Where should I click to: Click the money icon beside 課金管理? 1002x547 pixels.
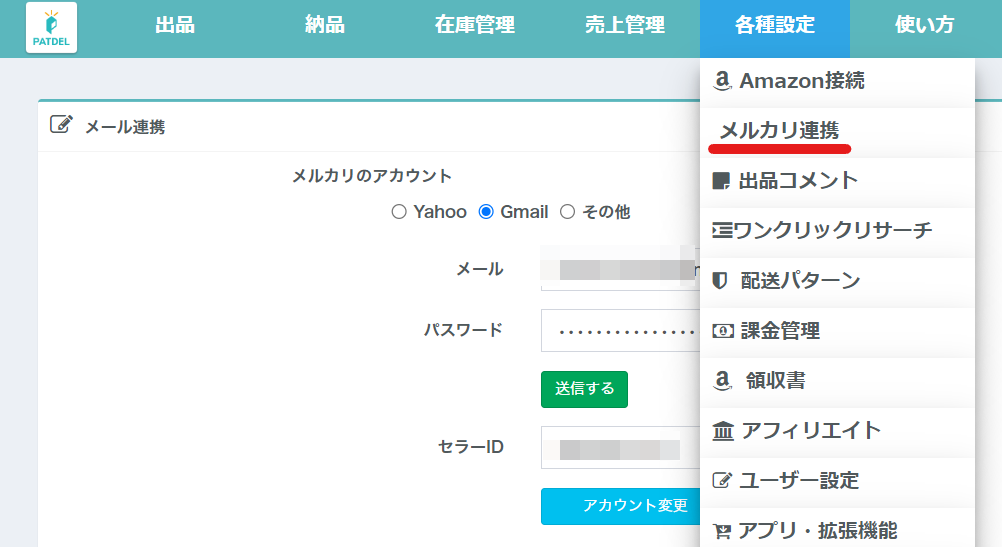(x=722, y=331)
